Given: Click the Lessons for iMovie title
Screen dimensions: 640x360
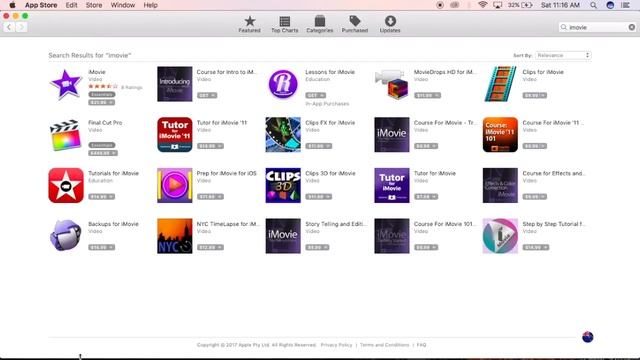Looking at the screenshot, I should tap(330, 72).
